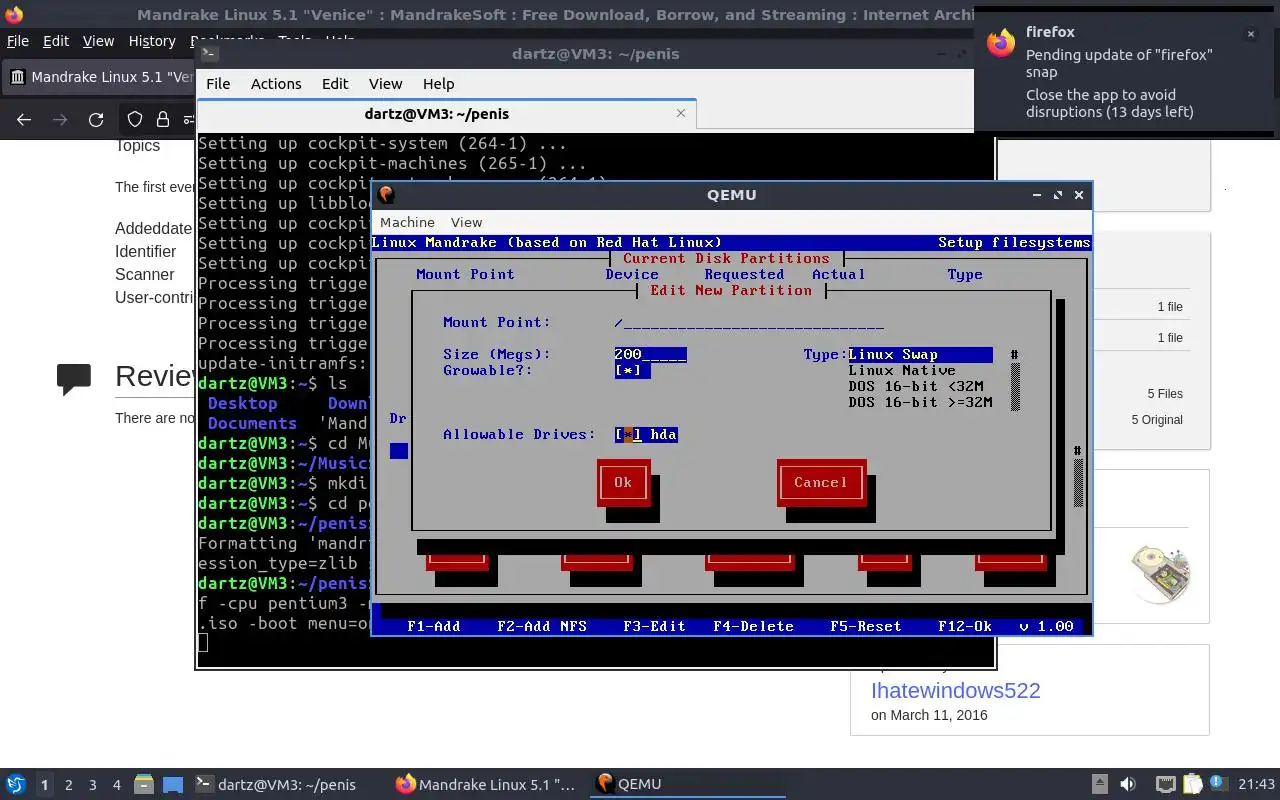Open terminal Help menu
Image resolution: width=1280 pixels, height=800 pixels.
[438, 84]
